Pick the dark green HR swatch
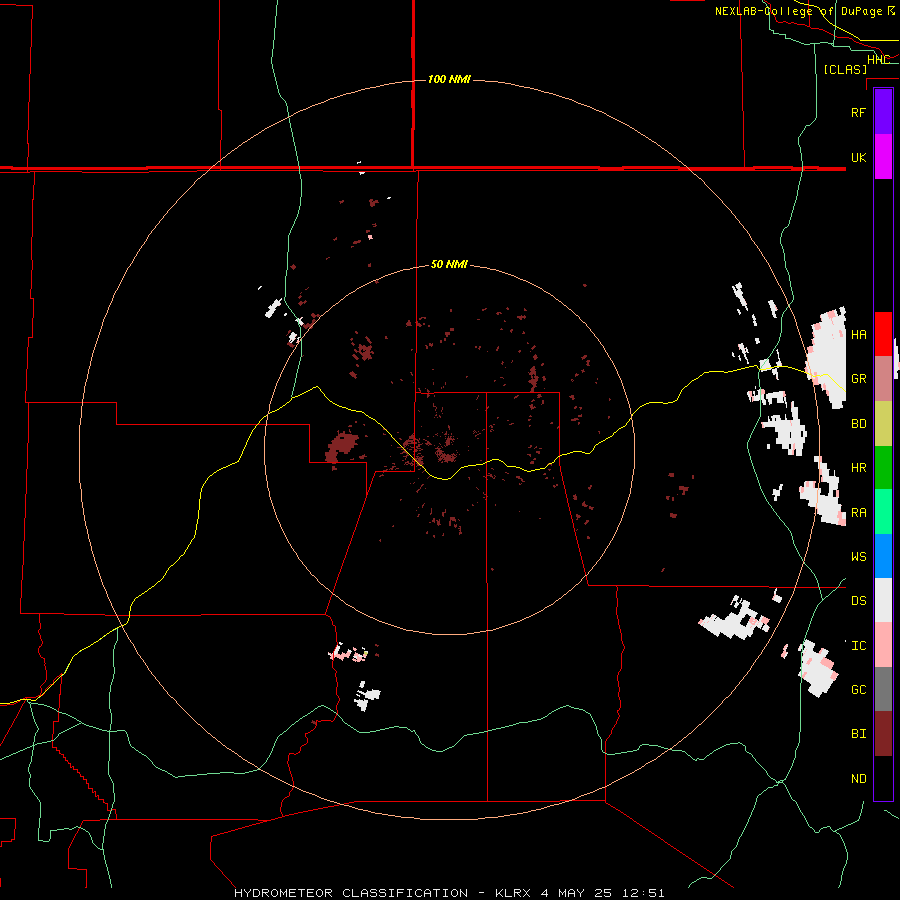Image resolution: width=900 pixels, height=900 pixels. 883,468
